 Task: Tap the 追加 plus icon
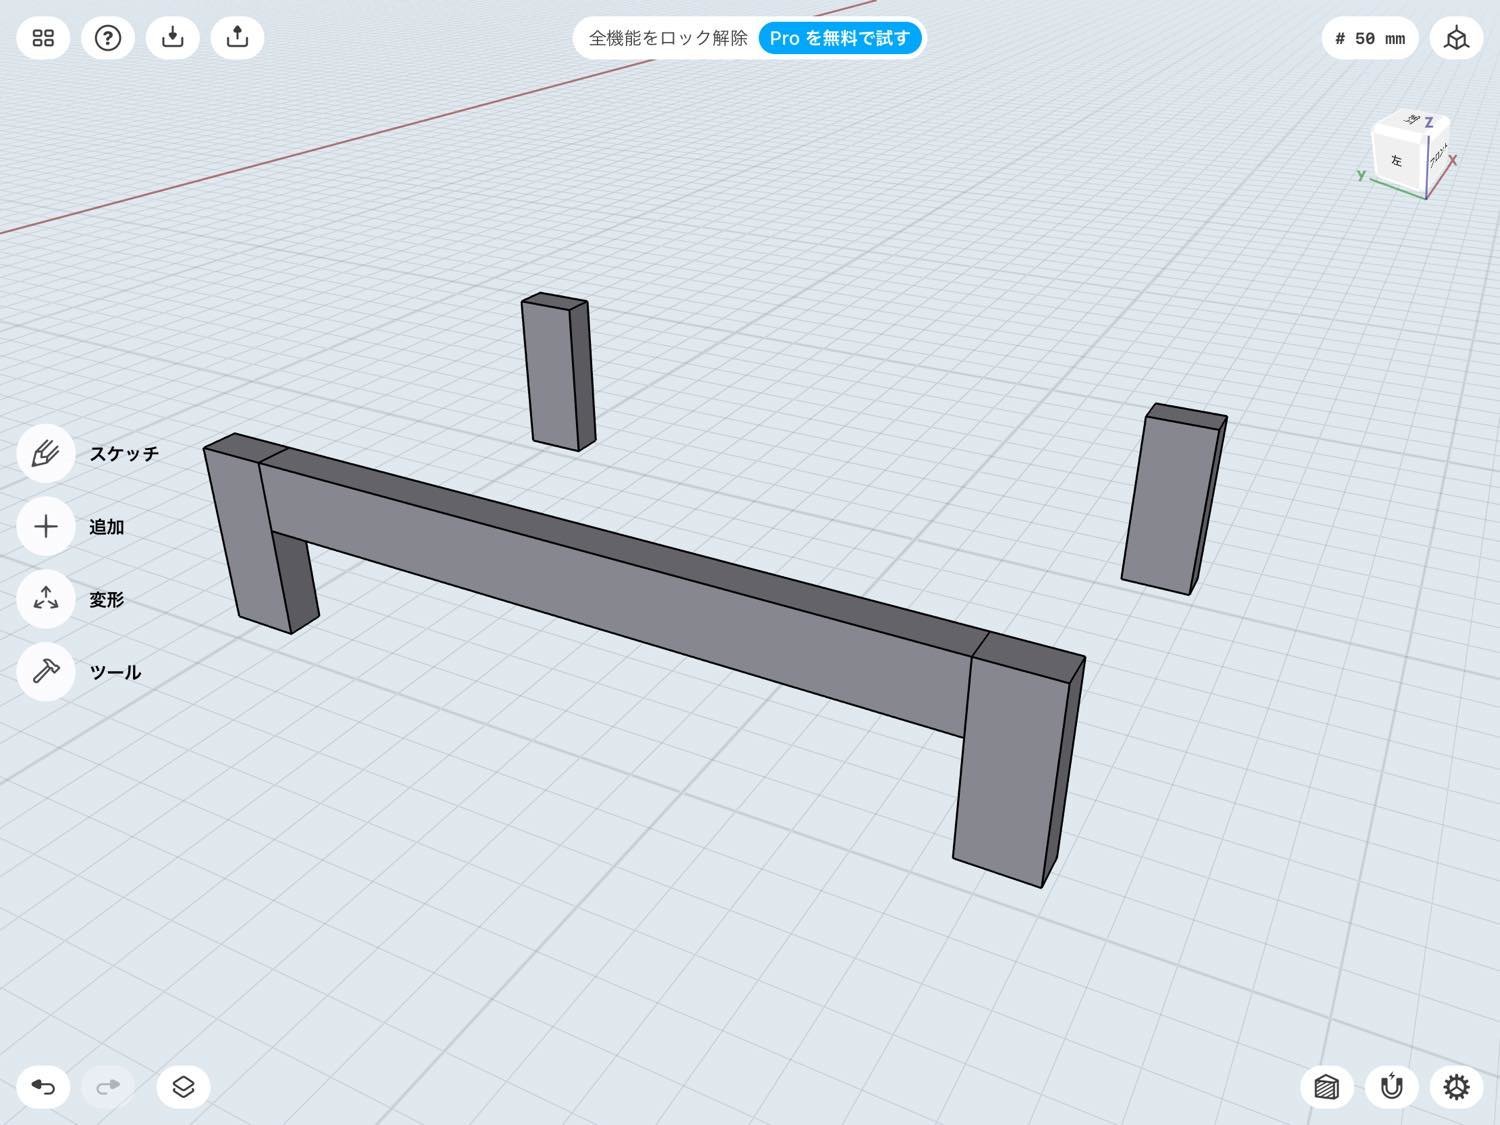pyautogui.click(x=46, y=527)
